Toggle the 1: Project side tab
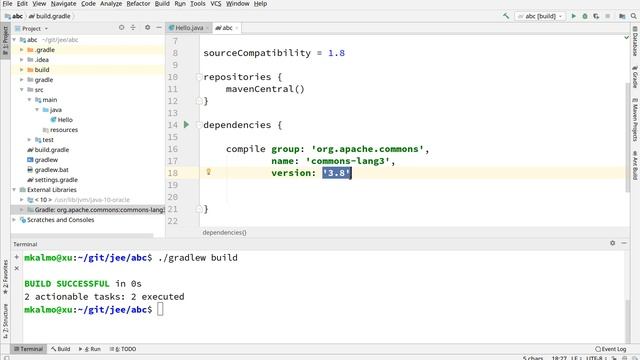The image size is (640, 360). [x=5, y=41]
